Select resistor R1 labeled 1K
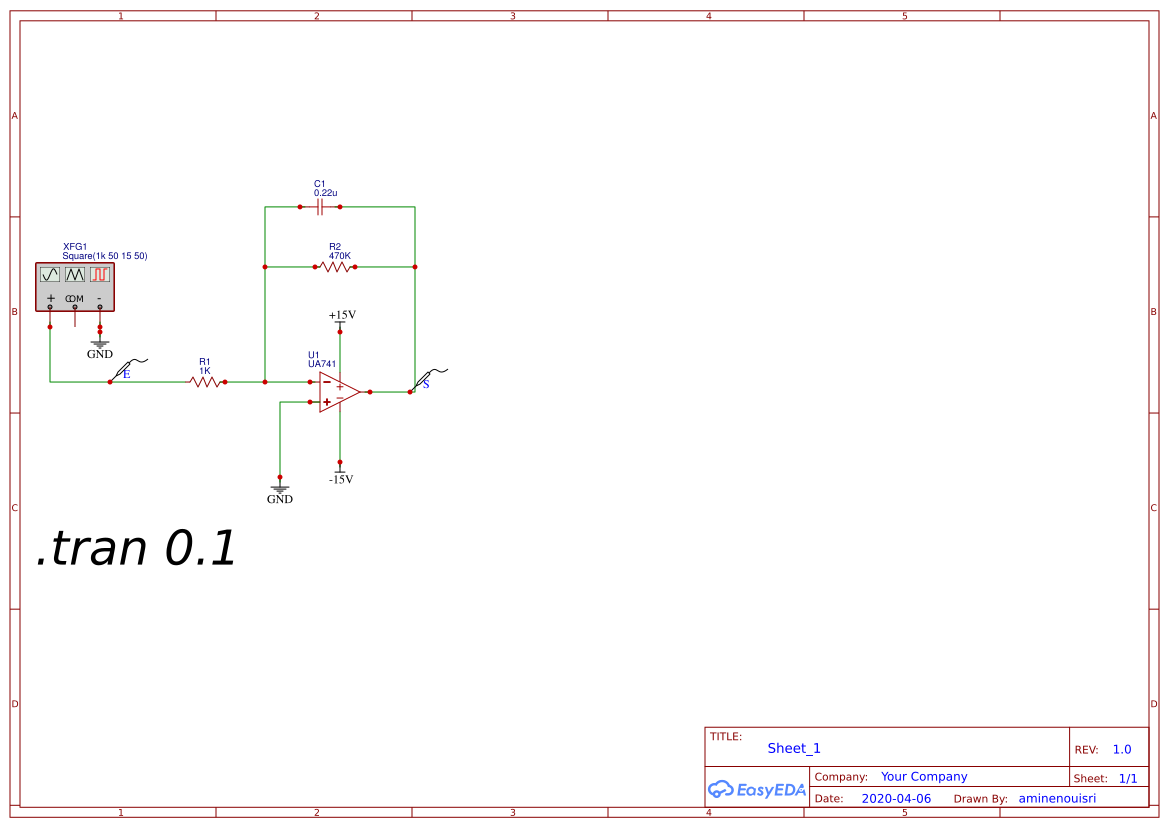Screen dimensions: 1169x828 pos(206,381)
